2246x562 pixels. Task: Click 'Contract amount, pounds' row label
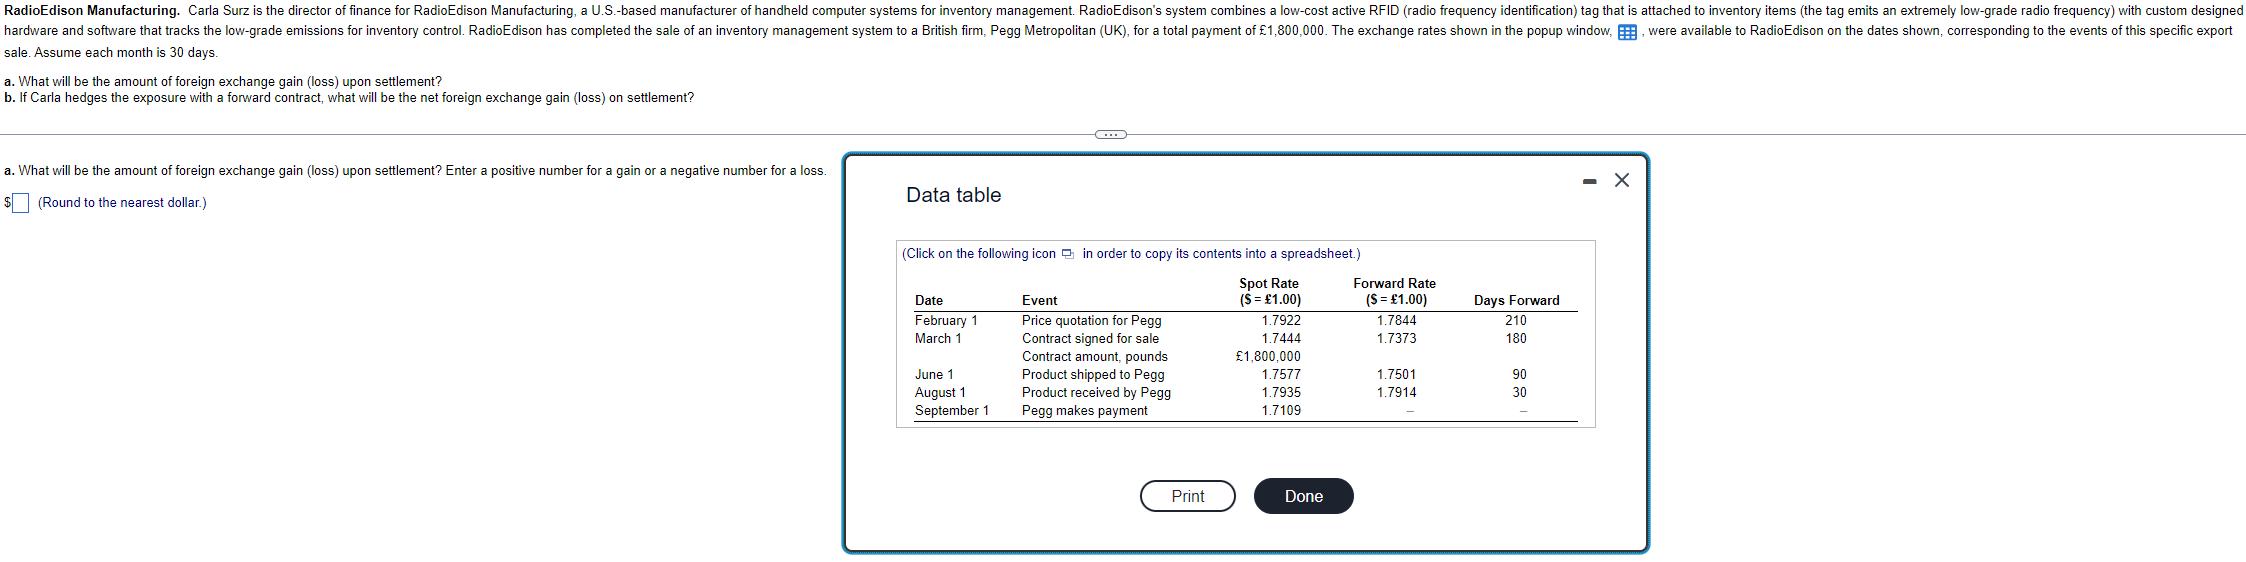coord(1095,357)
